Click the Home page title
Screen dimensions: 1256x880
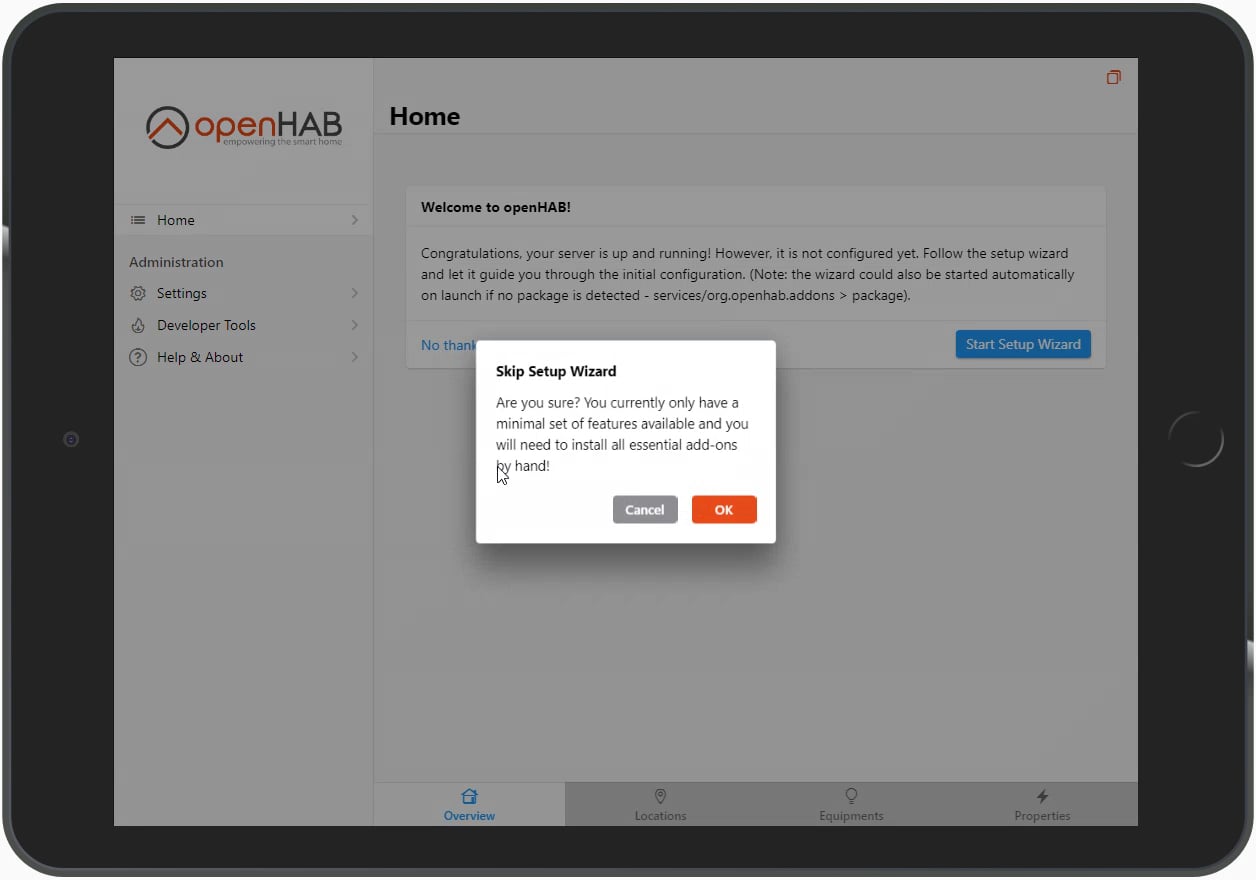425,116
